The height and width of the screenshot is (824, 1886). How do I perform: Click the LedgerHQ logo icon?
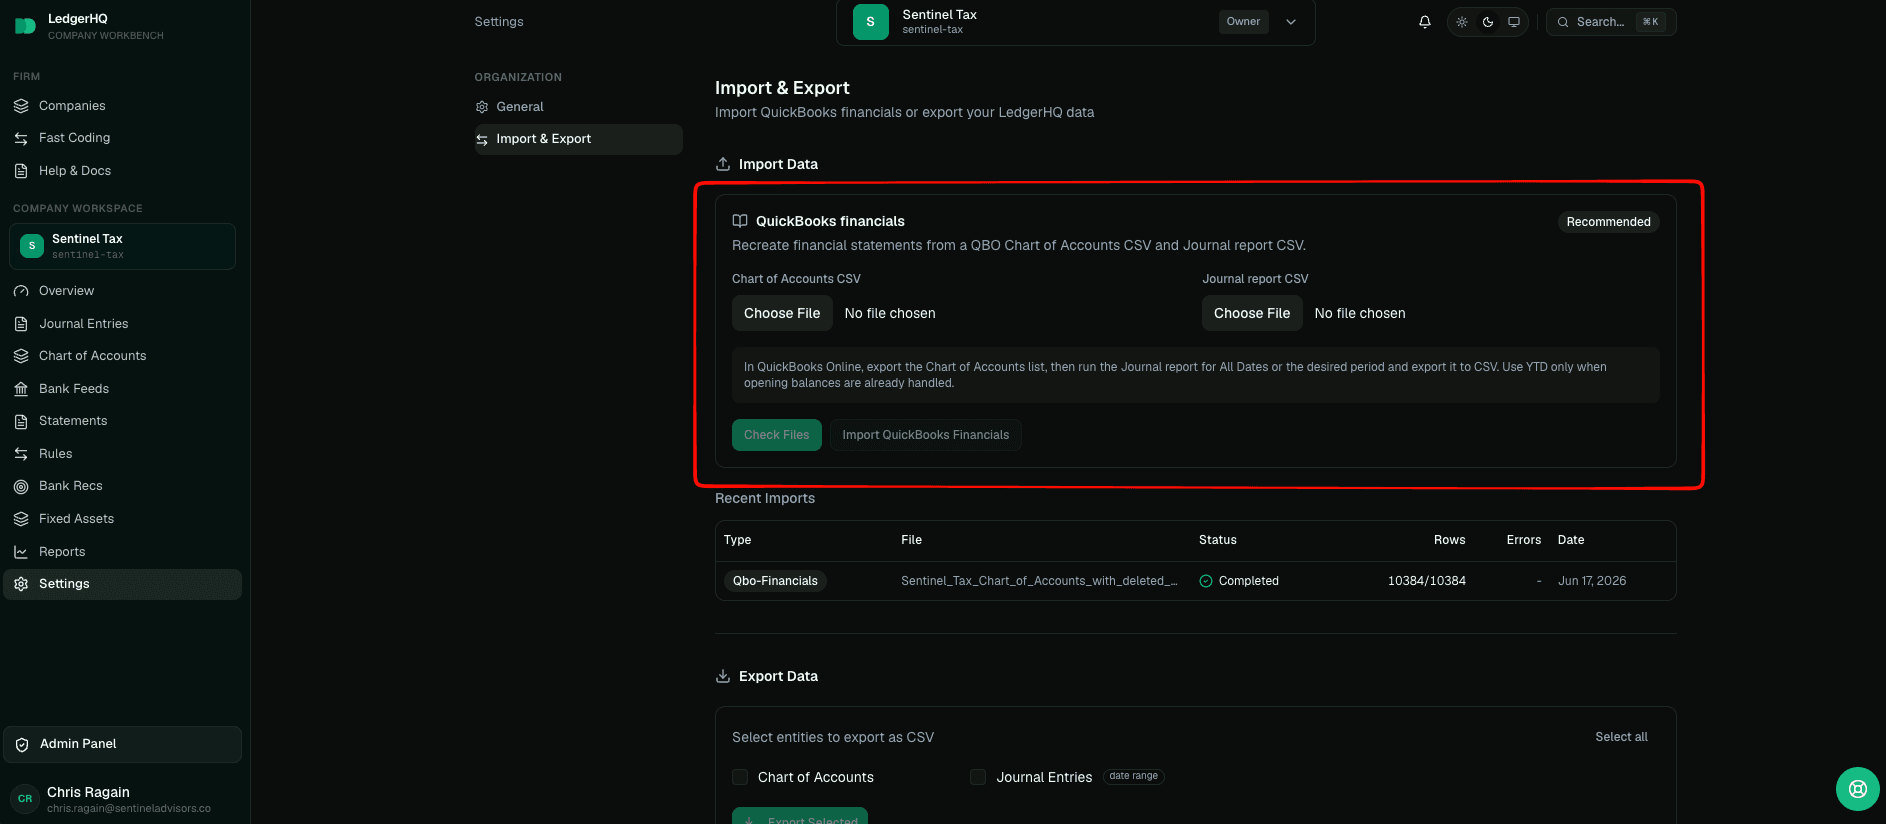[x=25, y=26]
